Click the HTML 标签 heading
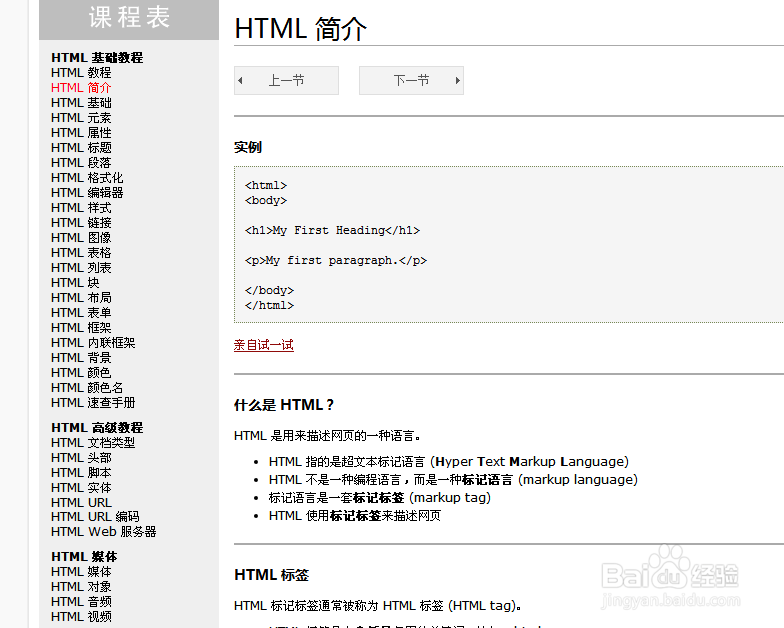Image resolution: width=784 pixels, height=628 pixels. tap(272, 575)
